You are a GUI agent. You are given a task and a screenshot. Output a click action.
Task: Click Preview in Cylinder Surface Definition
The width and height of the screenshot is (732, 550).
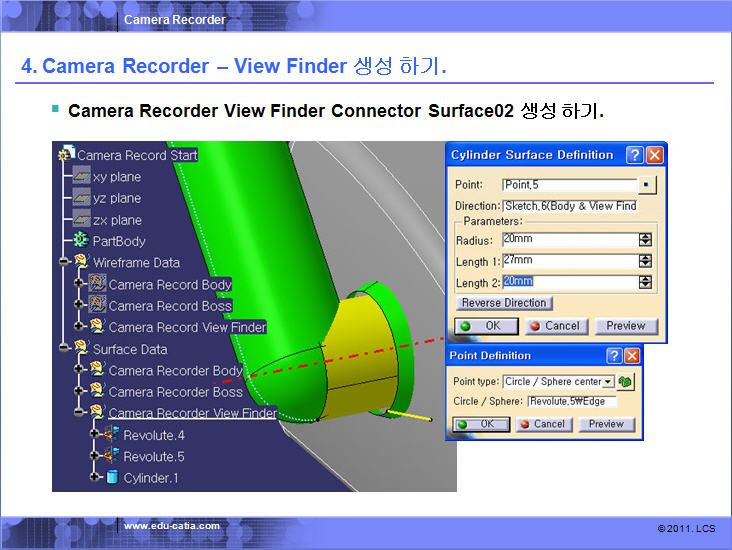[x=626, y=326]
